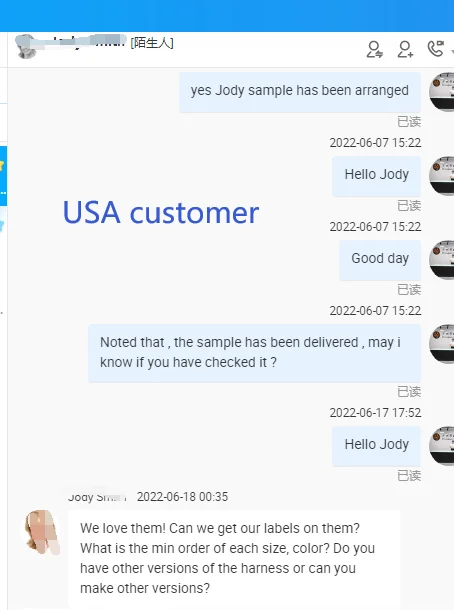The width and height of the screenshot is (454, 610).
Task: Click the 'Good day' message bubble
Action: coord(380,260)
